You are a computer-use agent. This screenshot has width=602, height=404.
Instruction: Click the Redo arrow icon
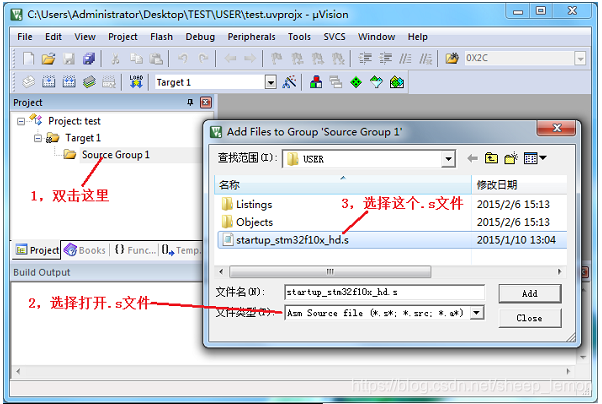(203, 58)
